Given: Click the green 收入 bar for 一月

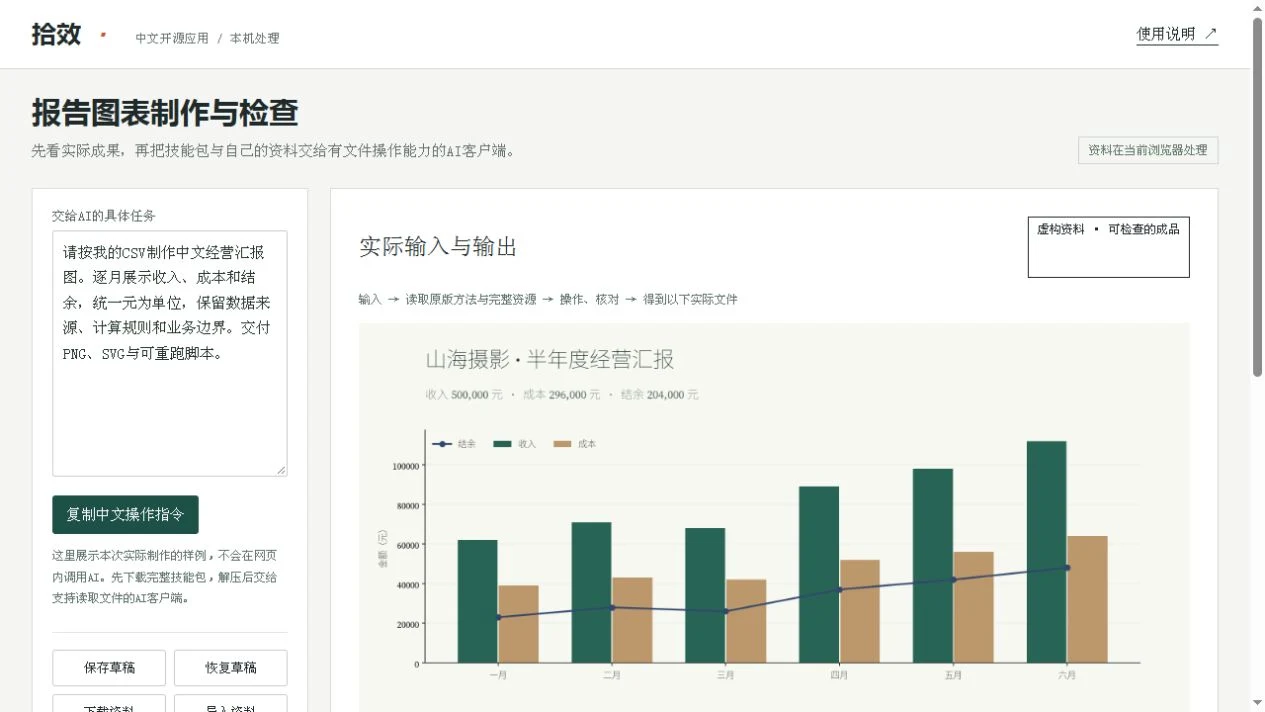Looking at the screenshot, I should pos(478,601).
